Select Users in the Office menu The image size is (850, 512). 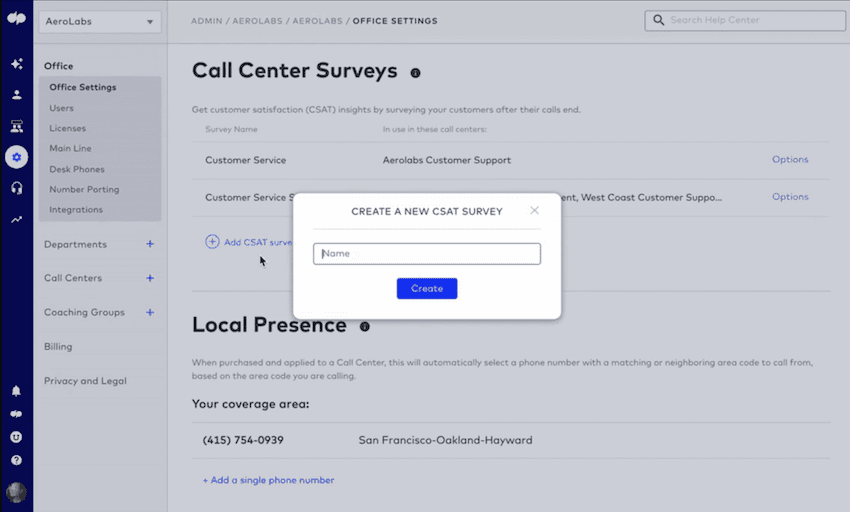tap(62, 108)
